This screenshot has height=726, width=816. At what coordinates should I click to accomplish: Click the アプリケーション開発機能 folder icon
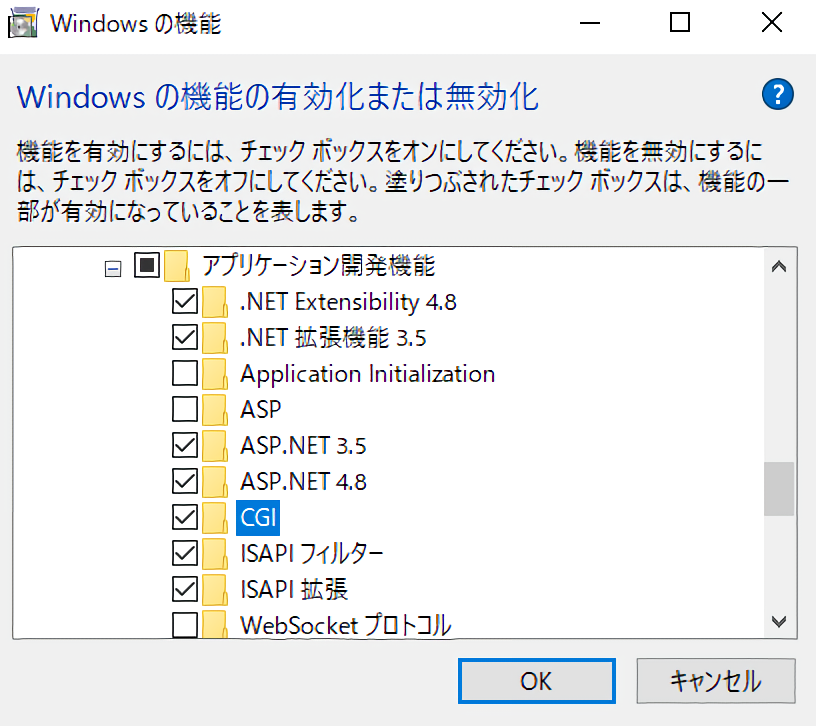[176, 266]
